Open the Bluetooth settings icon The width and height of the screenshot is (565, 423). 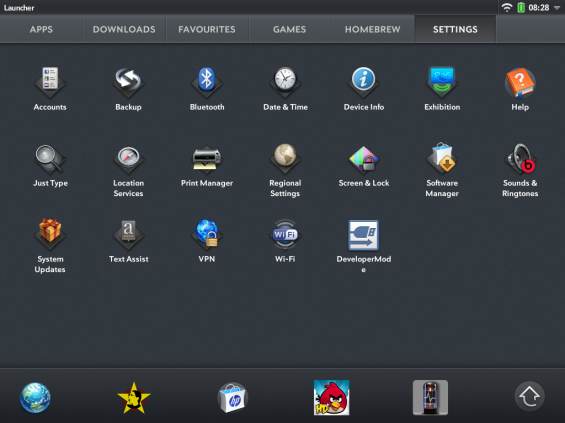[x=207, y=83]
